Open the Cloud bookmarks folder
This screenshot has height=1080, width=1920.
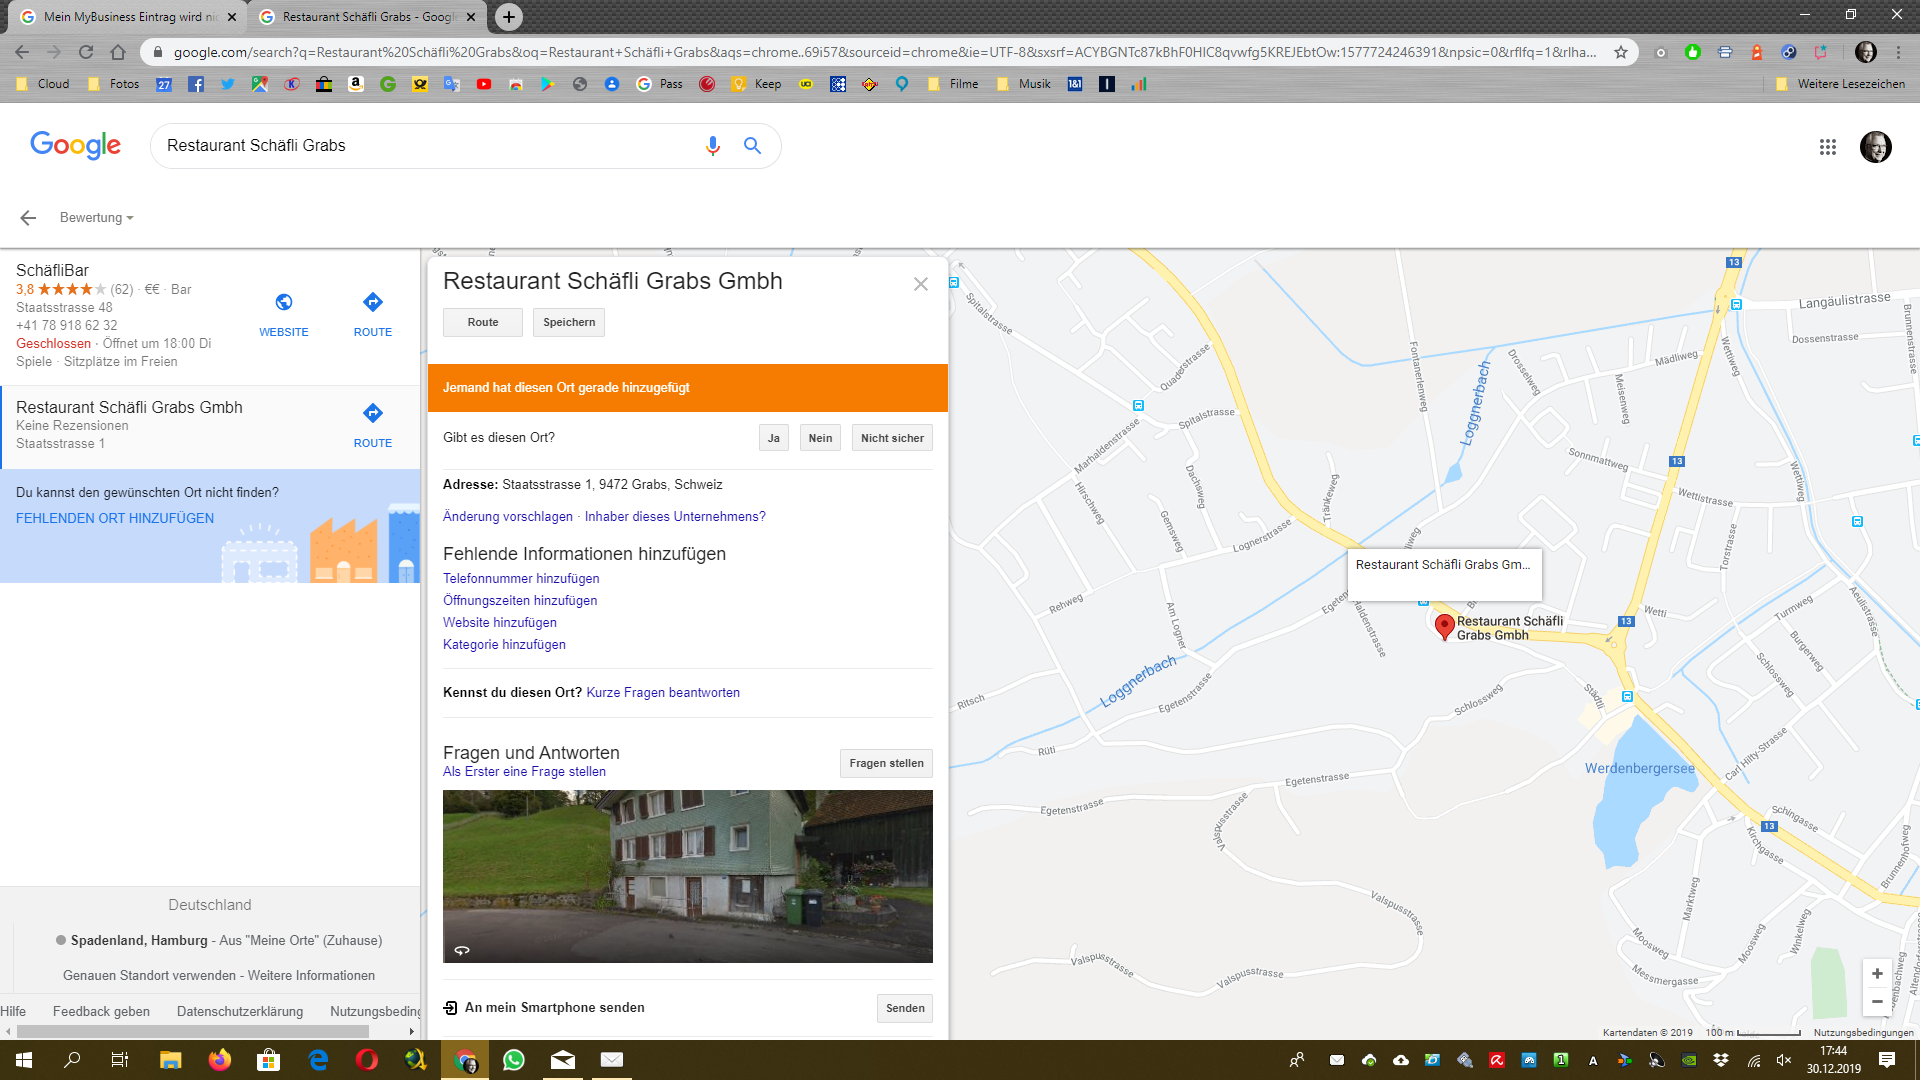coord(43,84)
